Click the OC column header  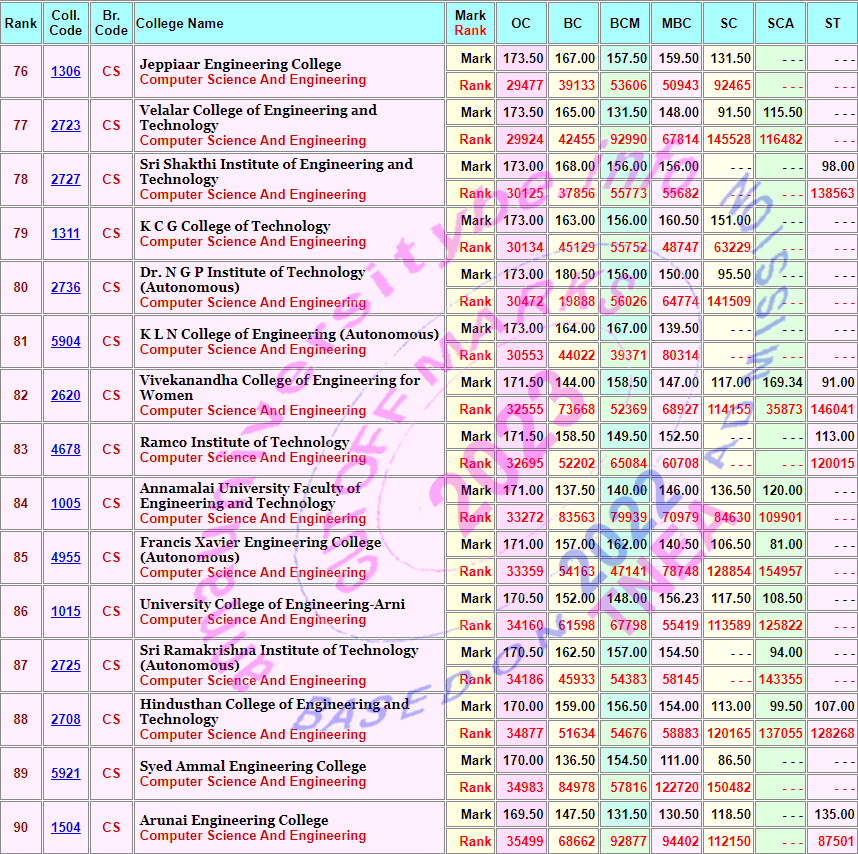[521, 23]
